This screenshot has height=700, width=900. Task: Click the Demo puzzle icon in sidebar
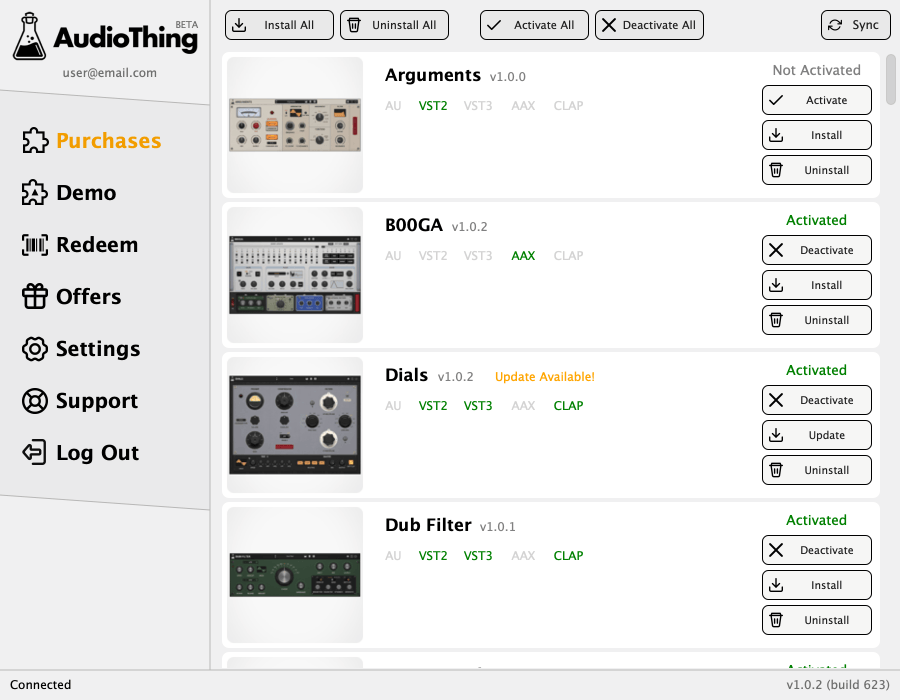point(35,193)
